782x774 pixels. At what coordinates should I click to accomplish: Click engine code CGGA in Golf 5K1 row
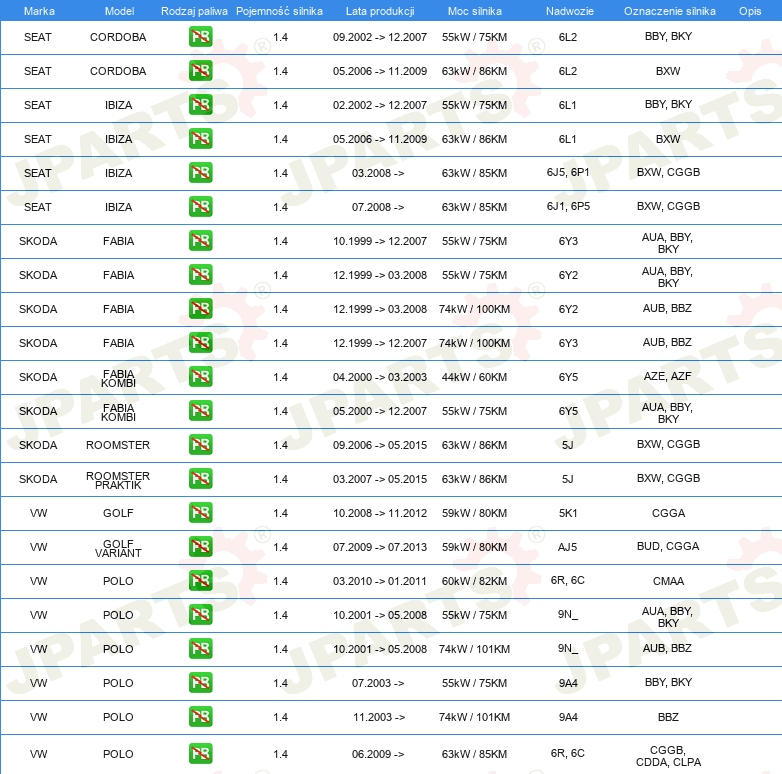668,513
